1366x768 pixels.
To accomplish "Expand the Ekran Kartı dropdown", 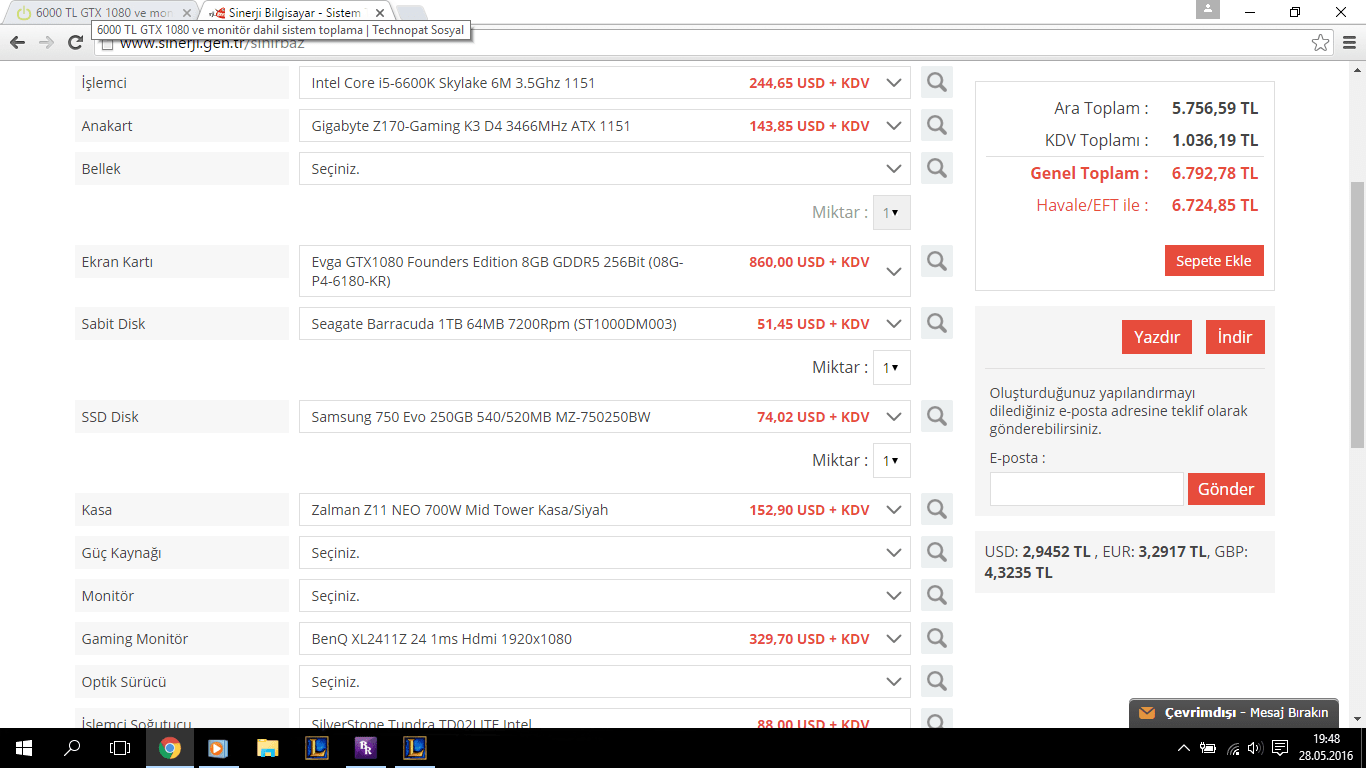I will (605, 271).
